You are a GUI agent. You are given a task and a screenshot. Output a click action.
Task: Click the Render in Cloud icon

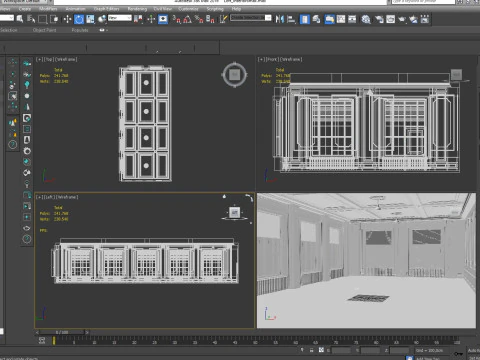[413, 19]
